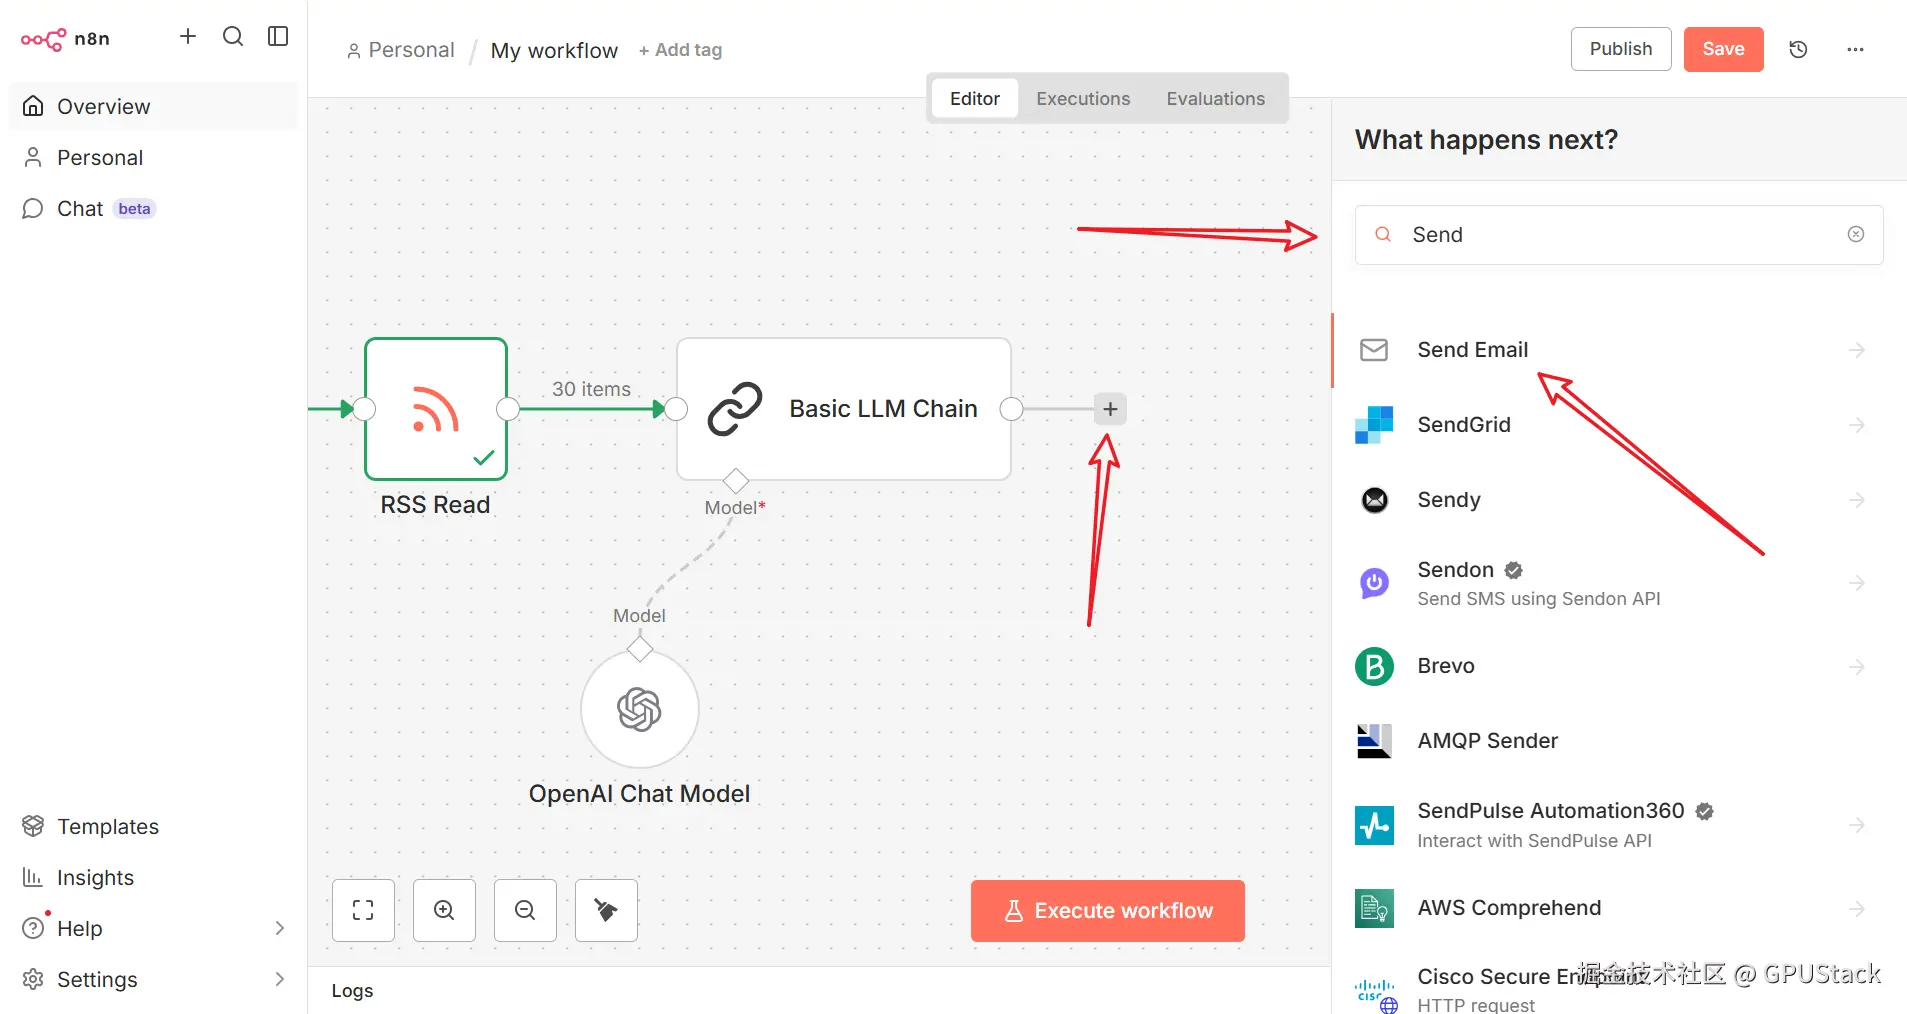The height and width of the screenshot is (1014, 1907).
Task: Click the Send Email envelope icon
Action: 1374,350
